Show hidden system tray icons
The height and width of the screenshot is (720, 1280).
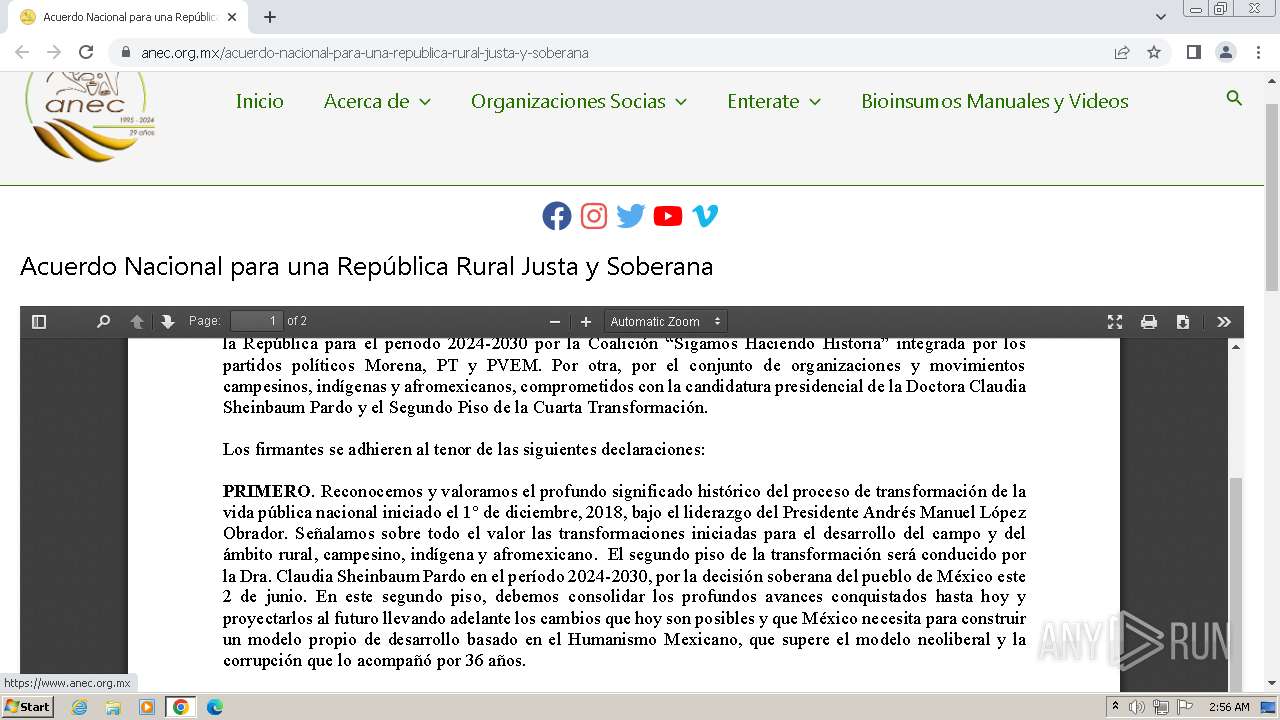pyautogui.click(x=1116, y=707)
